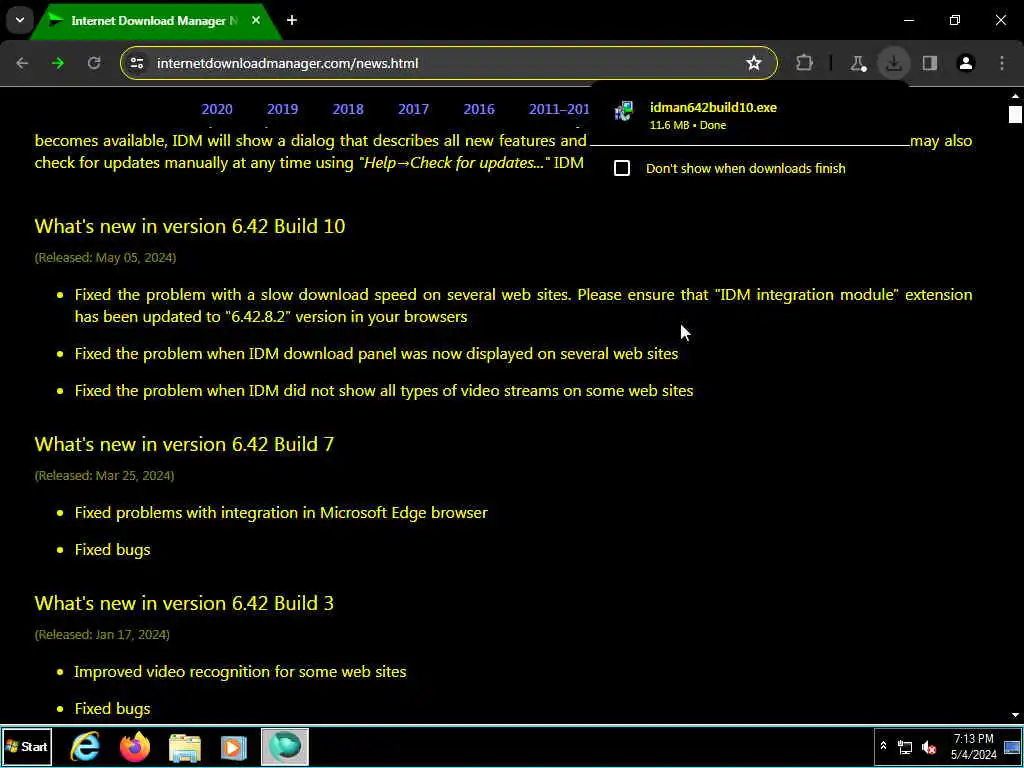Viewport: 1024px width, 768px height.
Task: Open the side panel icon
Action: pos(929,63)
